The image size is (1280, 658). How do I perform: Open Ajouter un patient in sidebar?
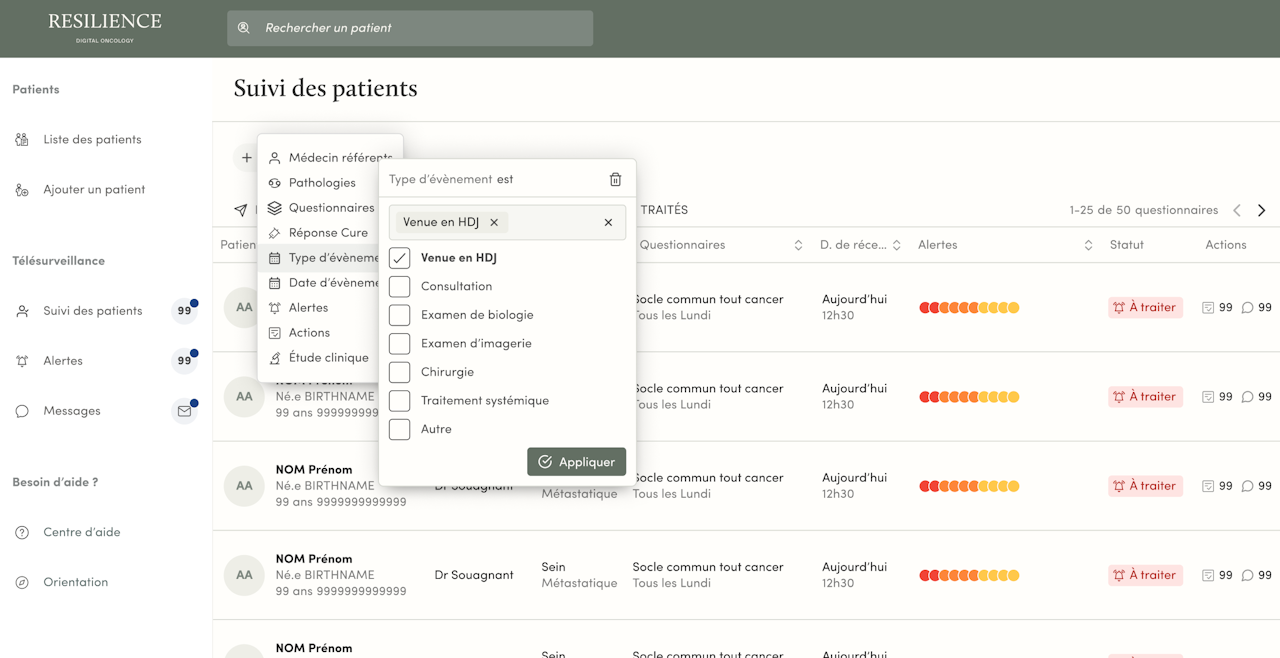click(x=94, y=189)
